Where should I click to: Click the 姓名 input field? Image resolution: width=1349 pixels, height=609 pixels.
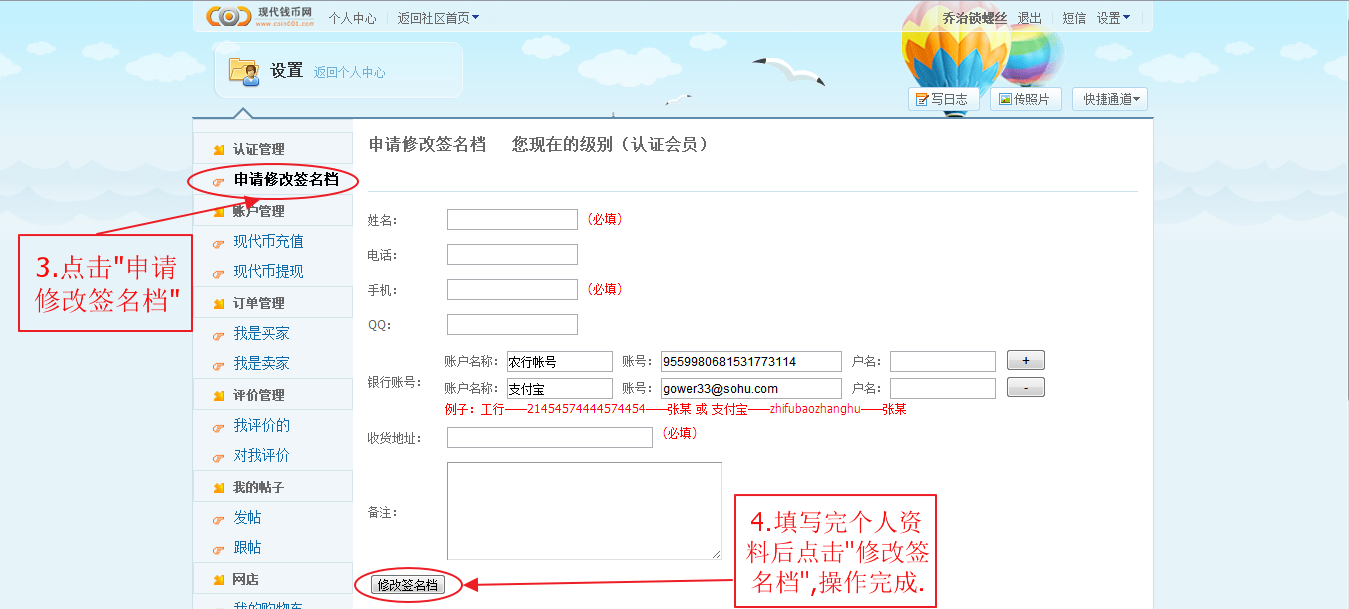(x=512, y=219)
